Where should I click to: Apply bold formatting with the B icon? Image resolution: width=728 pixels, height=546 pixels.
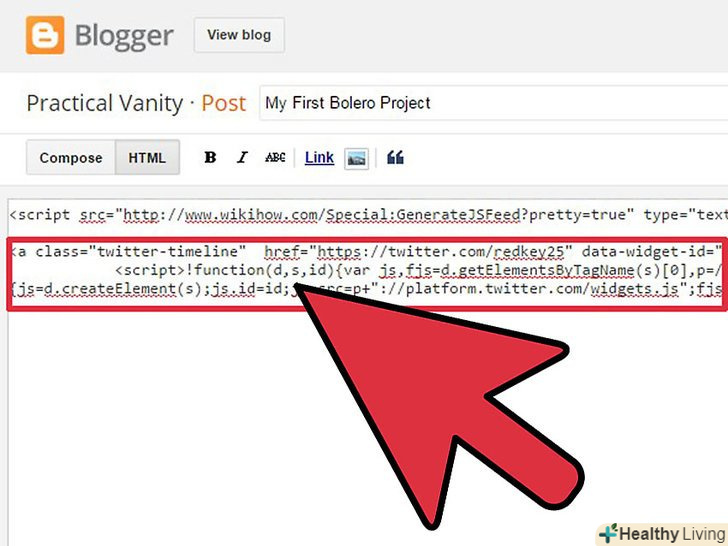(x=210, y=158)
